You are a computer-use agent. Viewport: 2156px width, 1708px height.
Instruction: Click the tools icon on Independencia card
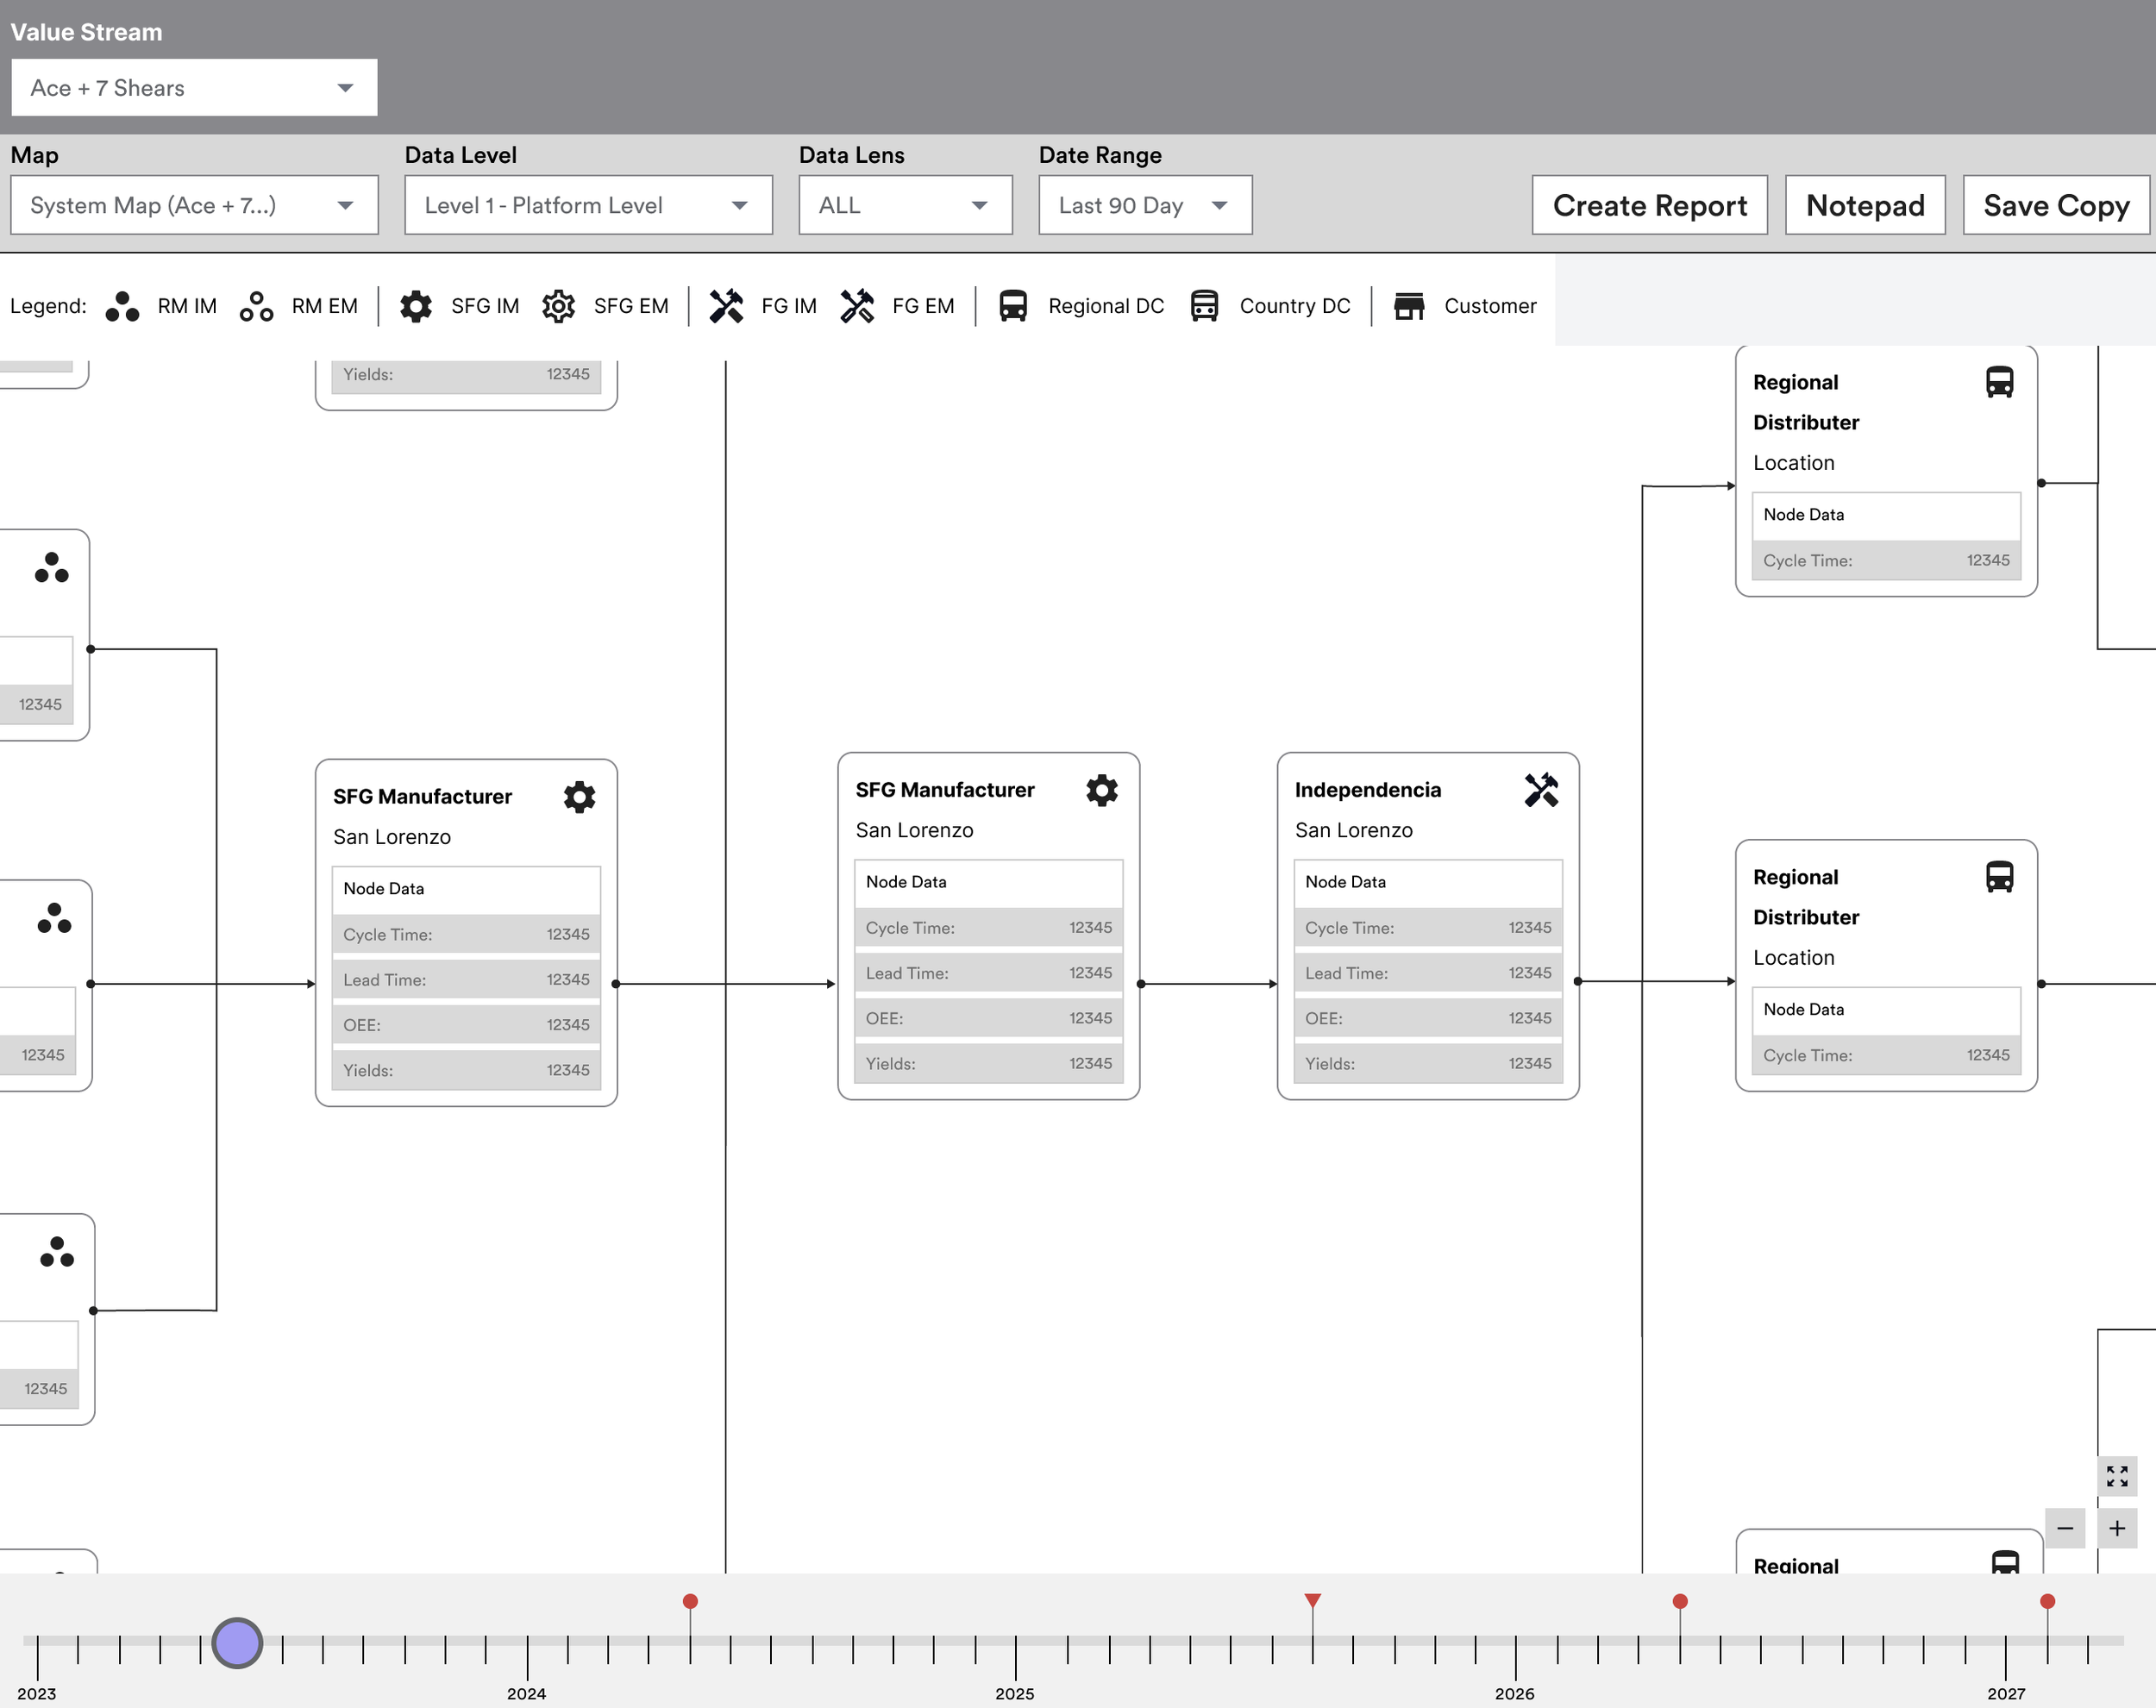click(x=1541, y=790)
